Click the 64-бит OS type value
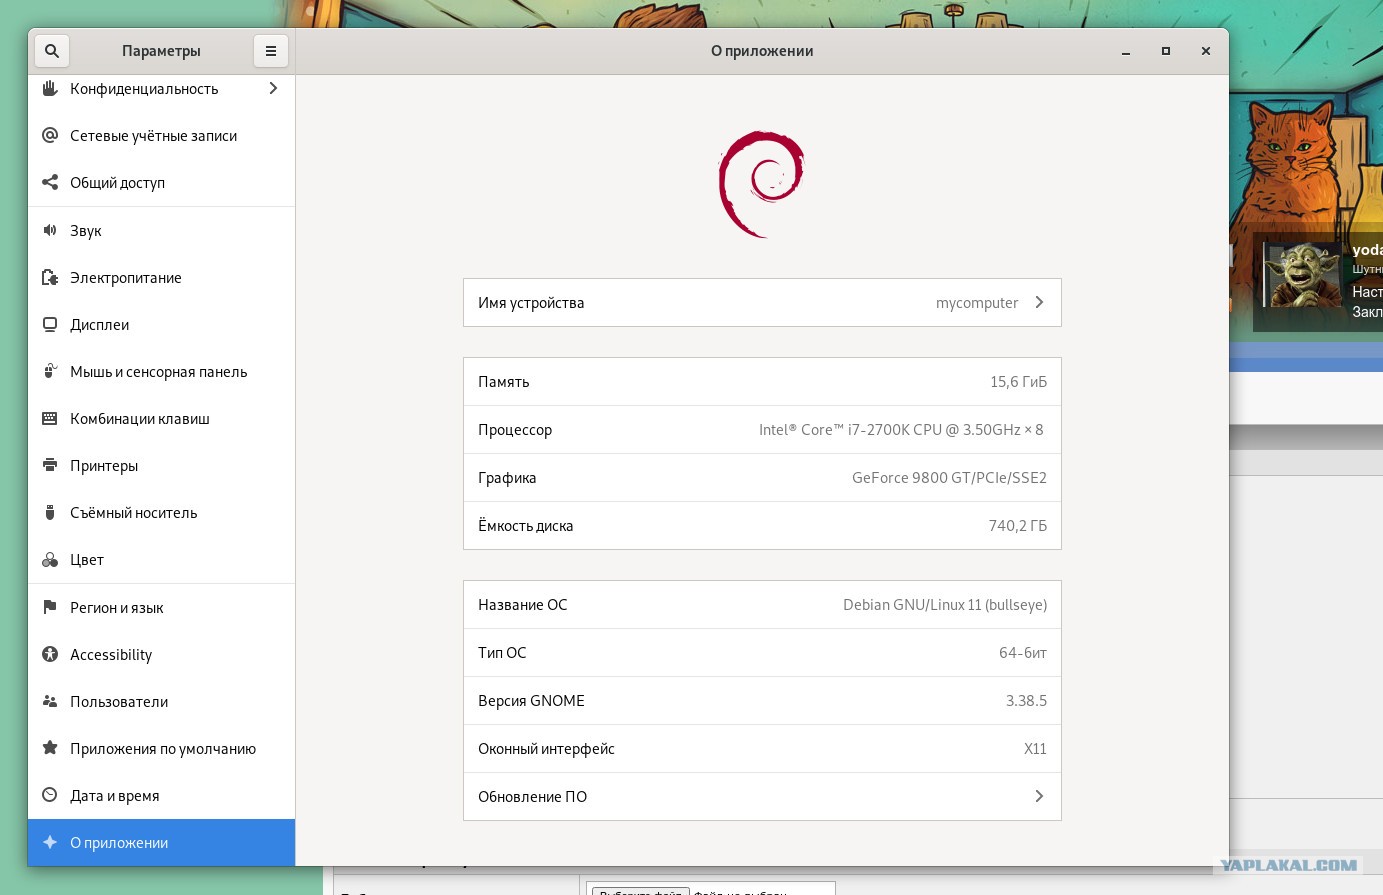This screenshot has height=895, width=1383. pos(1023,653)
